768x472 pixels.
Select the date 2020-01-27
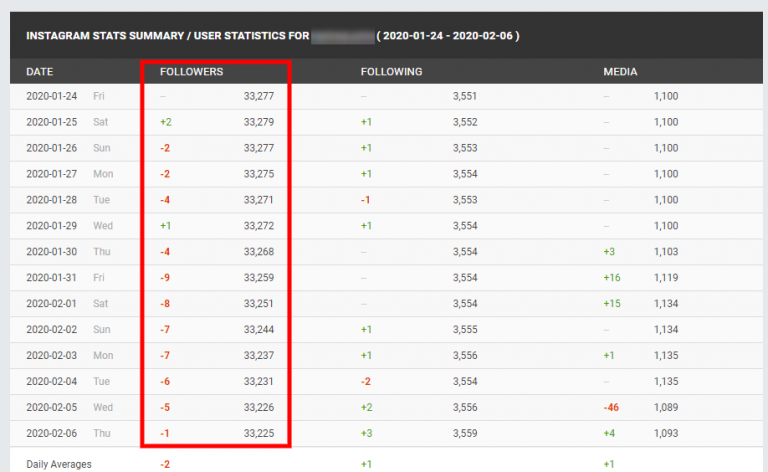[x=51, y=174]
